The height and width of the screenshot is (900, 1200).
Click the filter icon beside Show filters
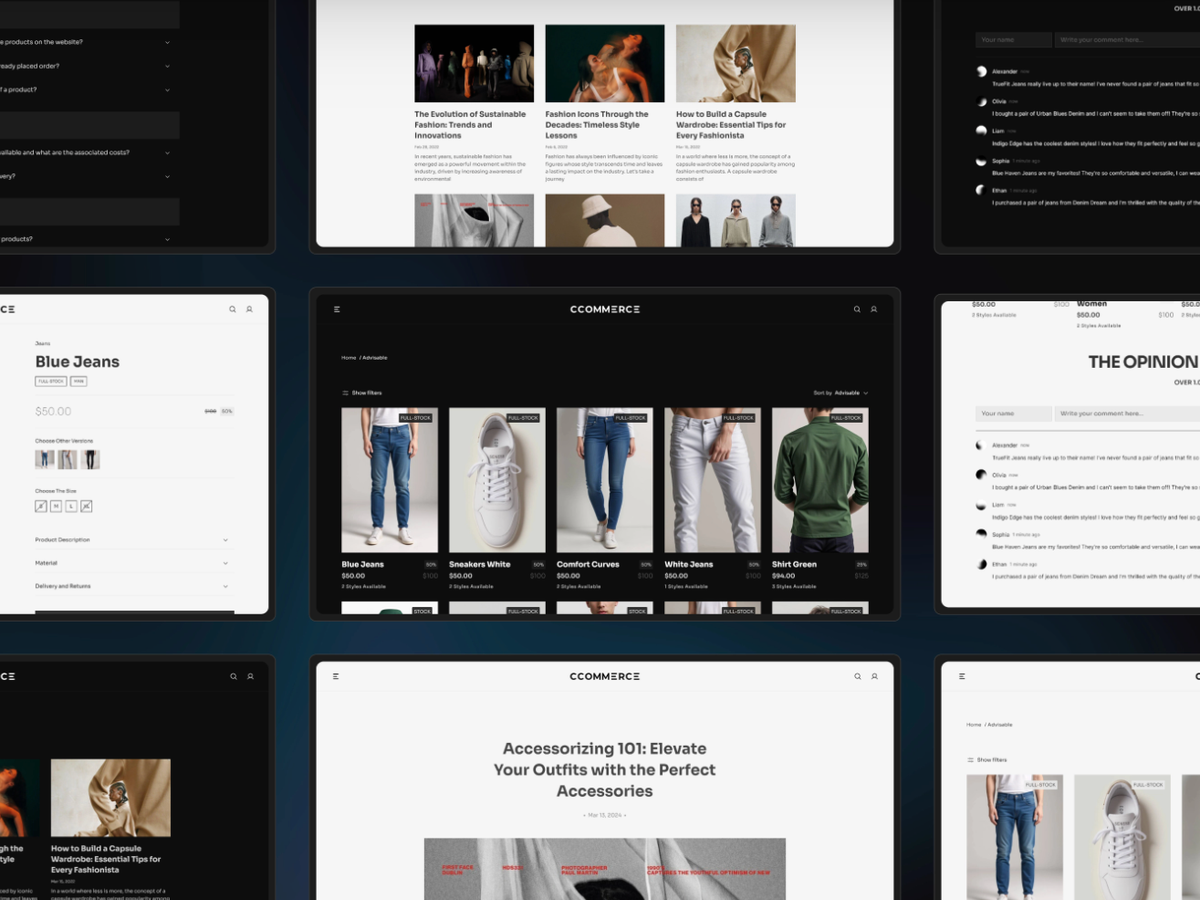345,392
